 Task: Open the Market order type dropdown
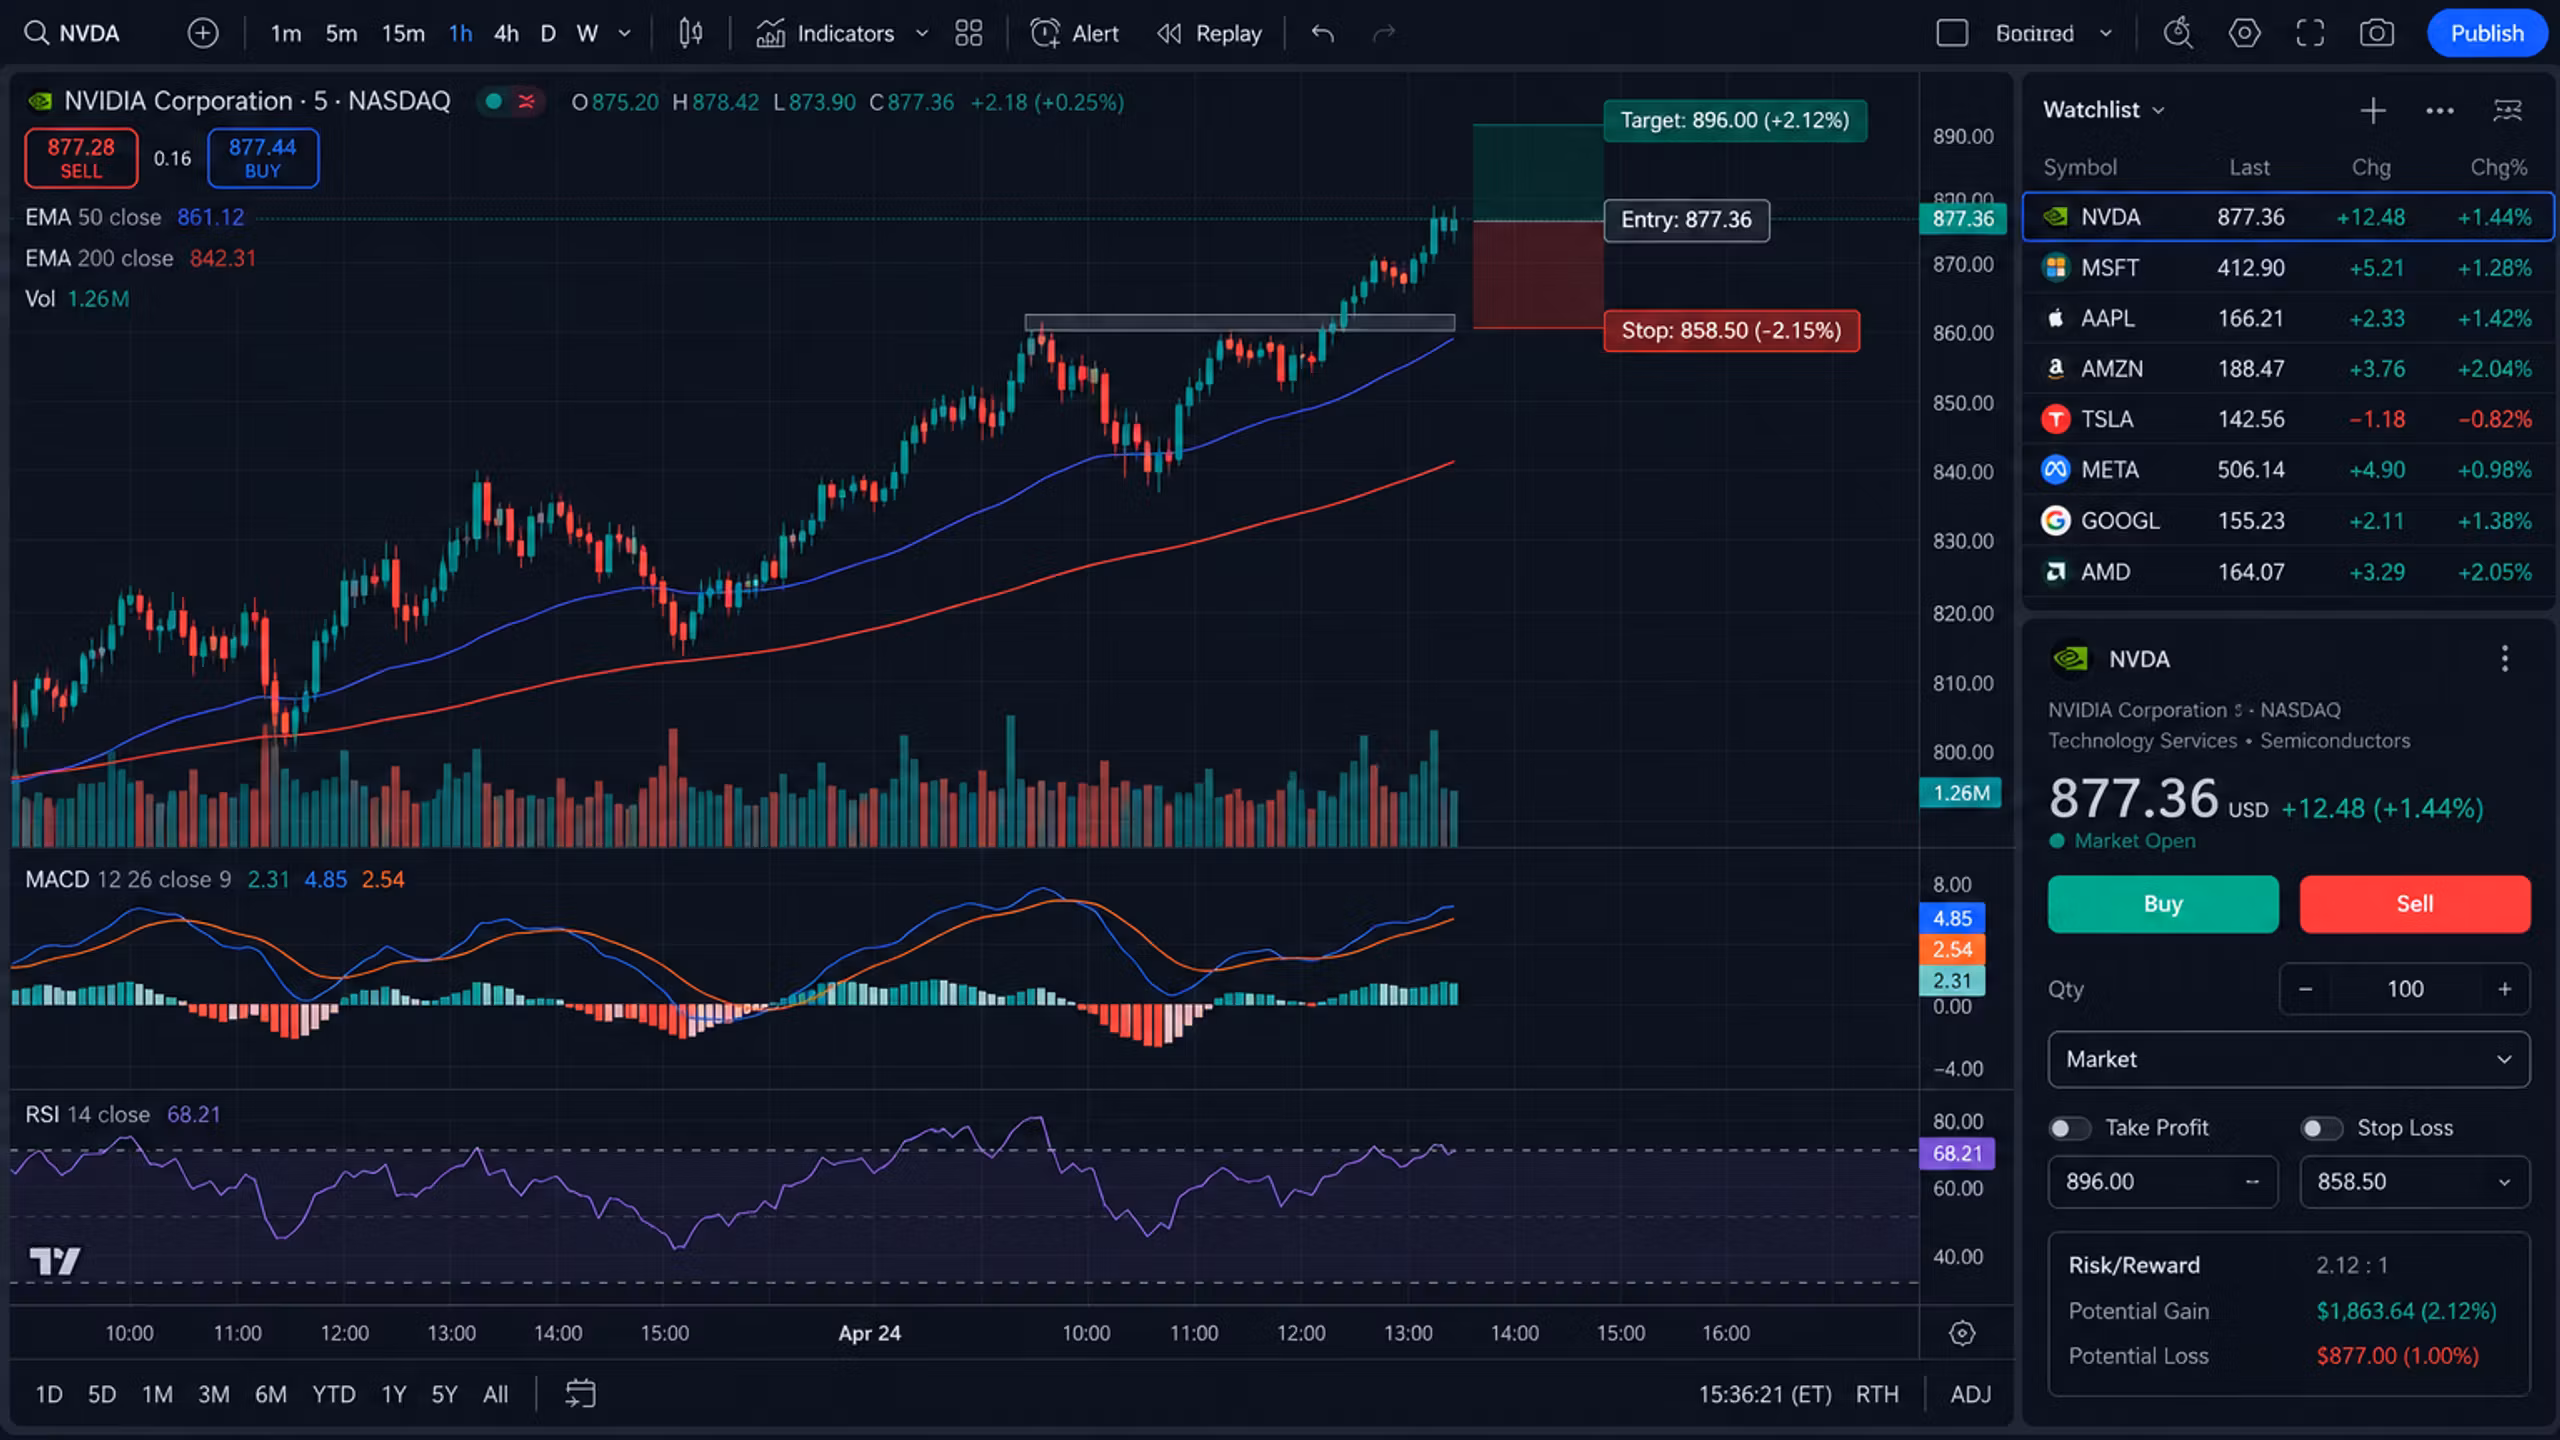pos(2289,1059)
